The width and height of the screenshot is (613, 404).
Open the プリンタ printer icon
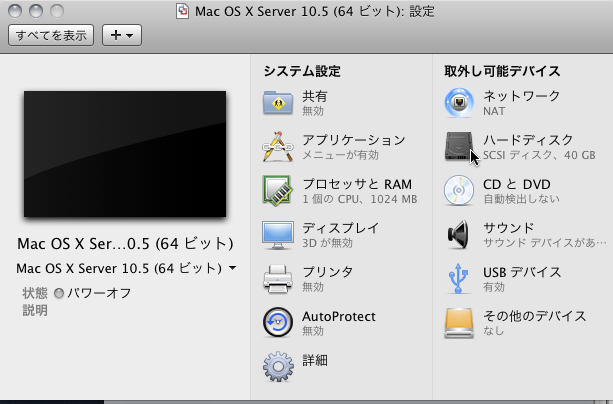[x=277, y=279]
